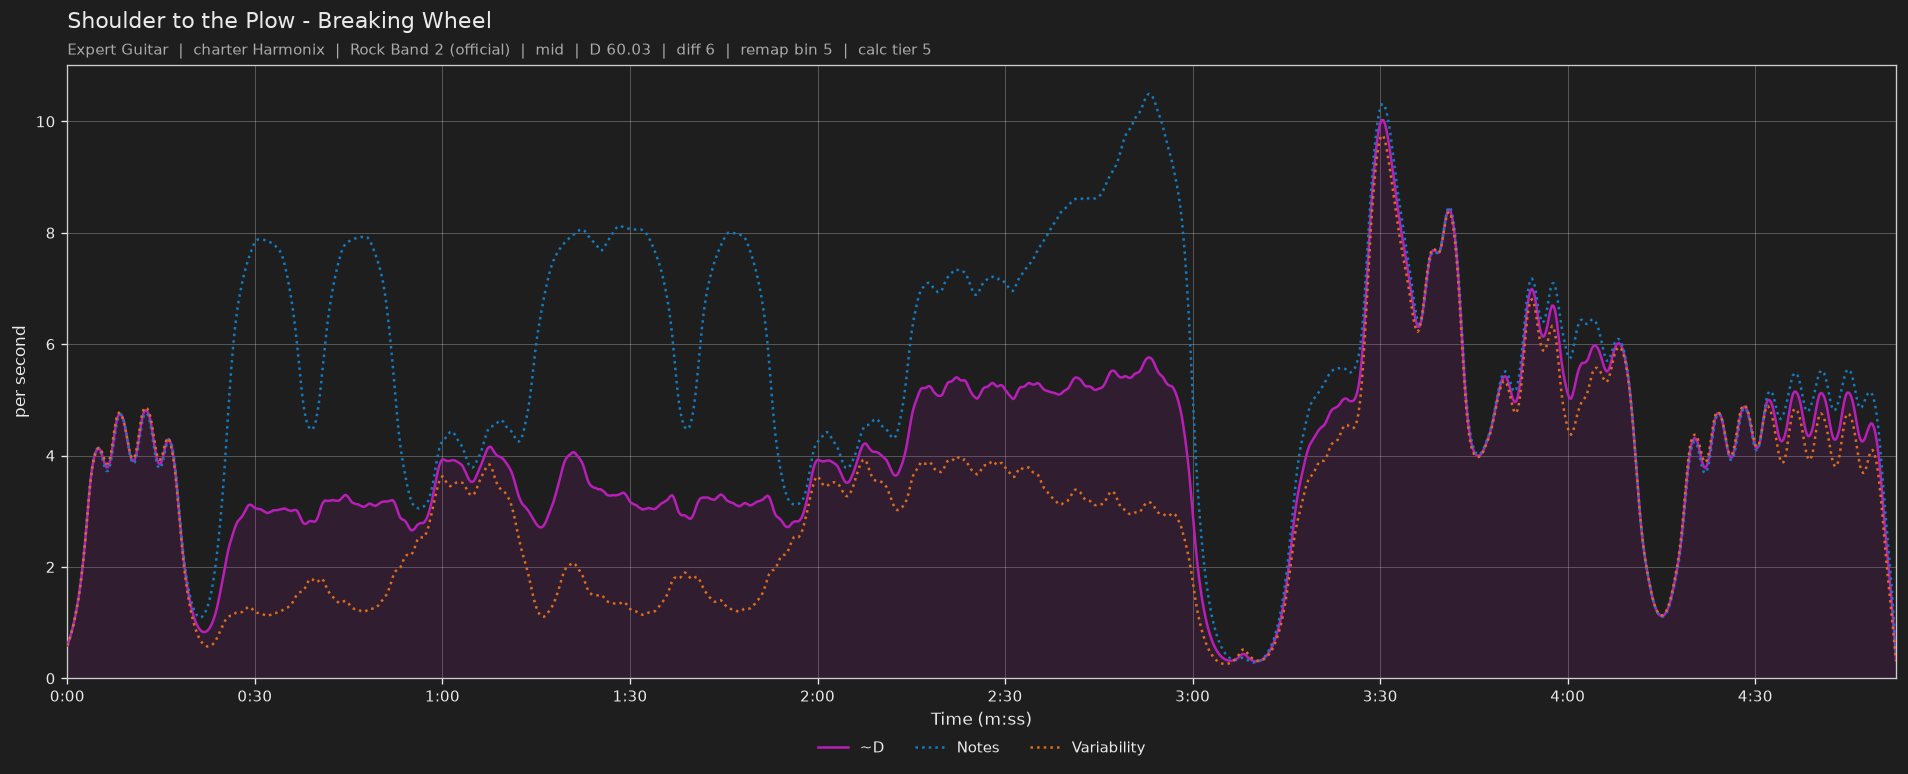Image resolution: width=1908 pixels, height=774 pixels.
Task: Click the chart title 'Shoulder to the Plow - Breaking Wheel'
Action: 279,21
